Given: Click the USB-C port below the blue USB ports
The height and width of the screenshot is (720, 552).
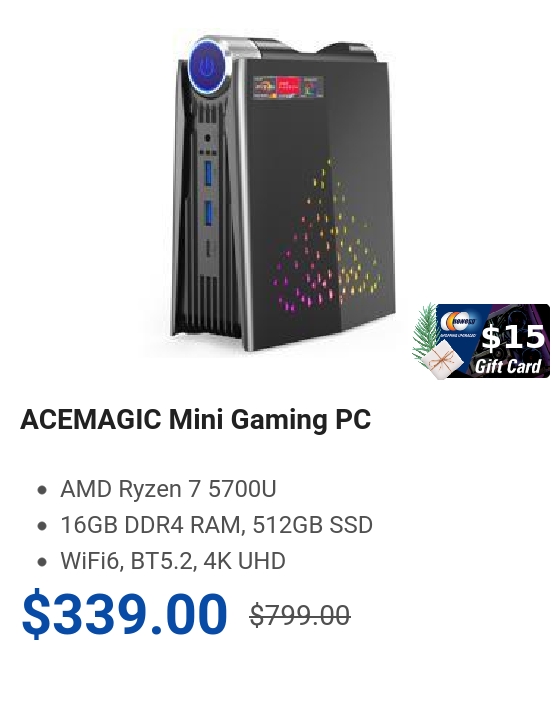Looking at the screenshot, I should click(209, 249).
